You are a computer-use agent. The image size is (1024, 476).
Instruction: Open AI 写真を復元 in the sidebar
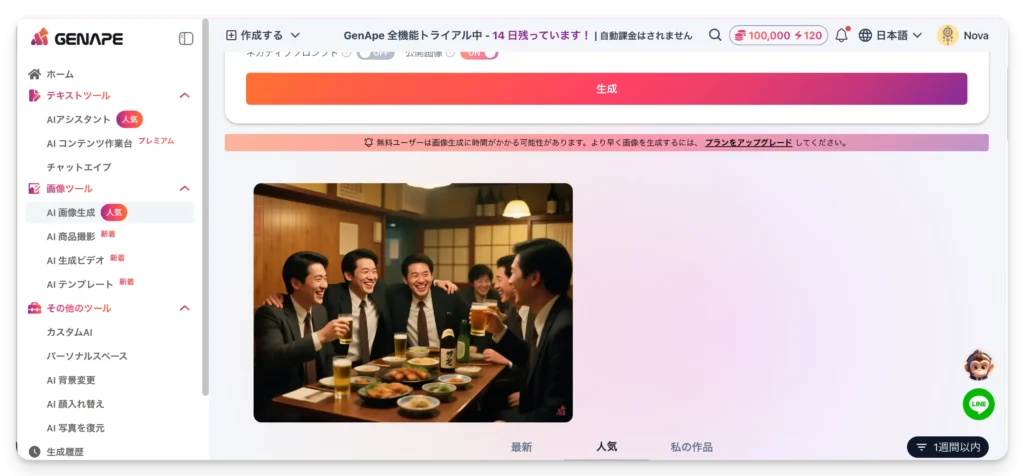point(75,428)
